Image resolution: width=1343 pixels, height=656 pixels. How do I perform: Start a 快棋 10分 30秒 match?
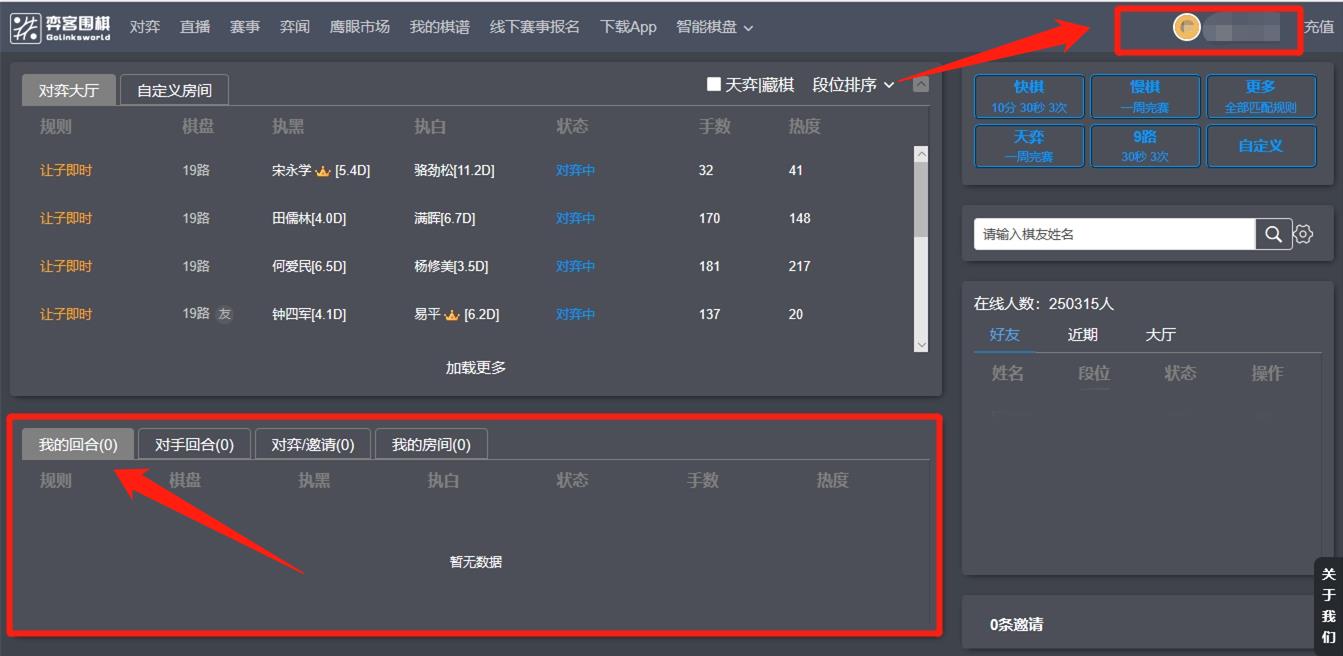coord(1028,96)
